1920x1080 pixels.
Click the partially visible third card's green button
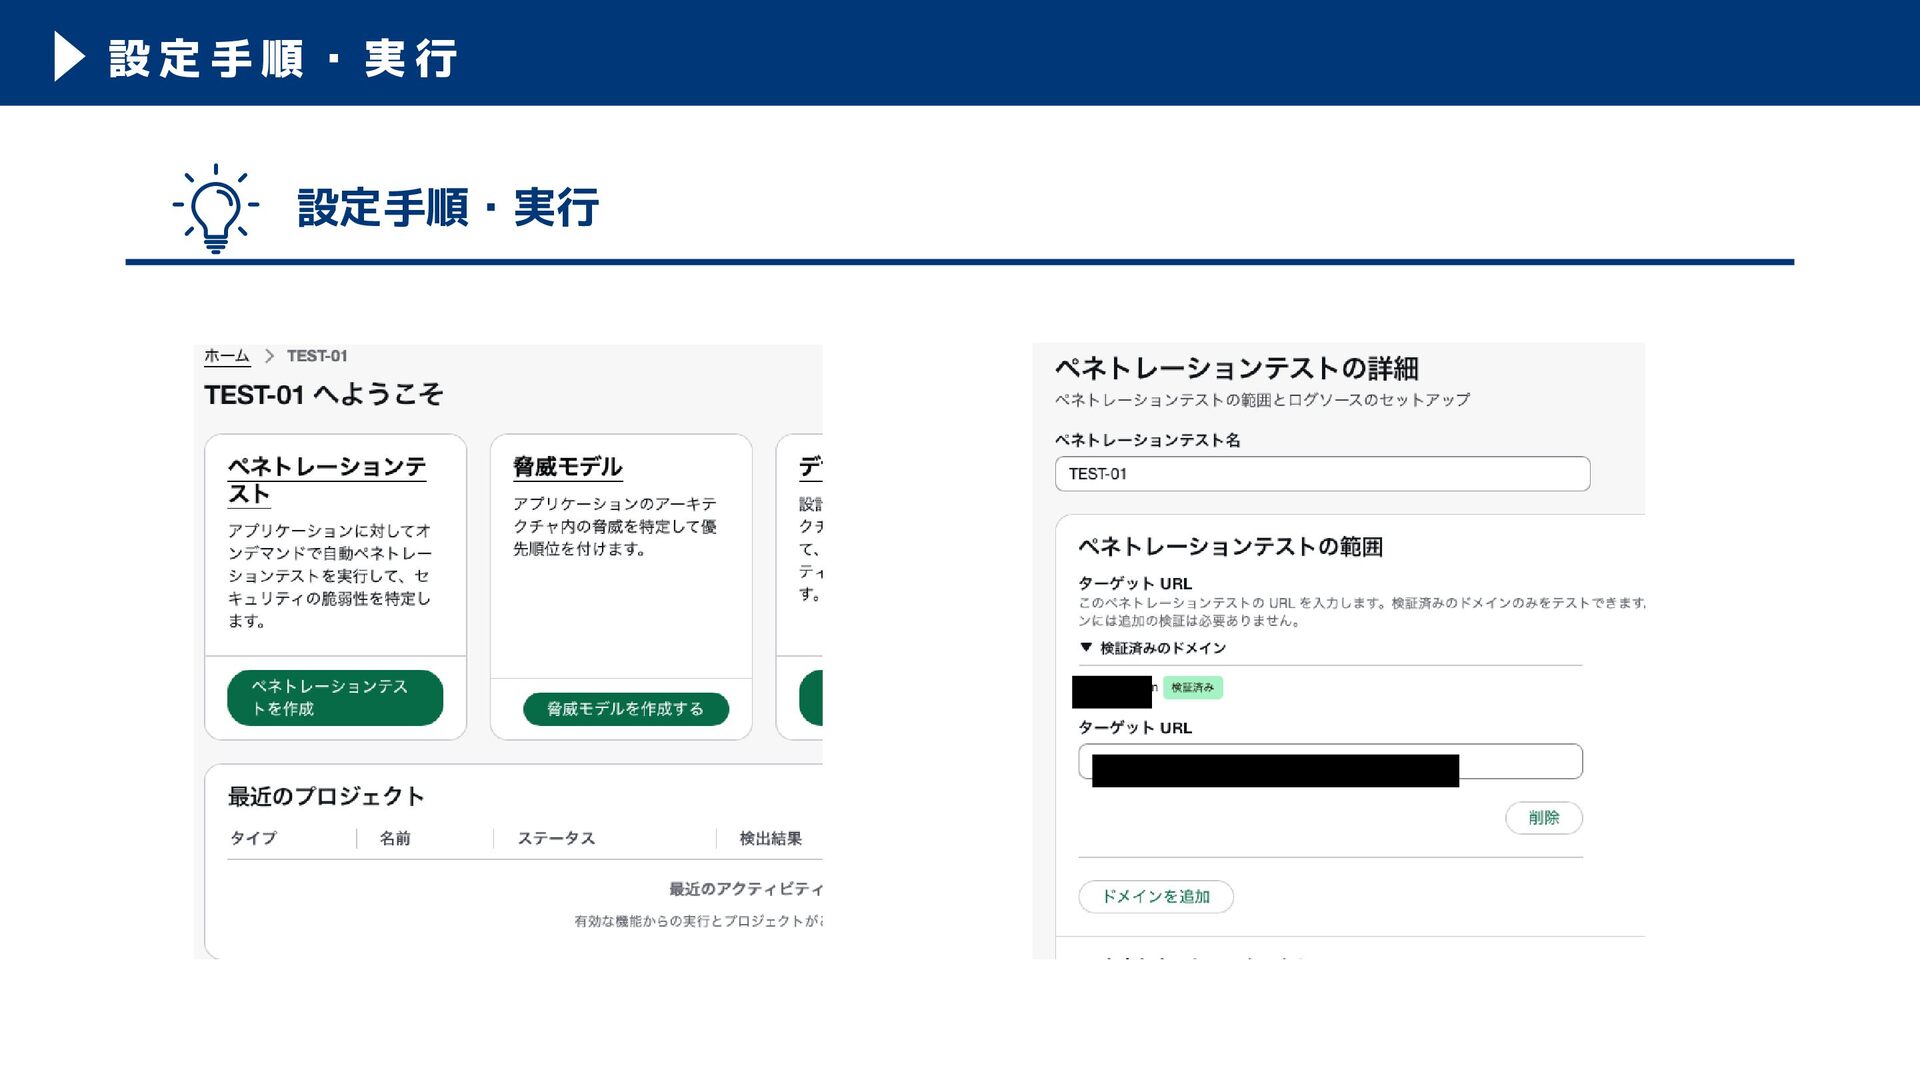(x=811, y=697)
